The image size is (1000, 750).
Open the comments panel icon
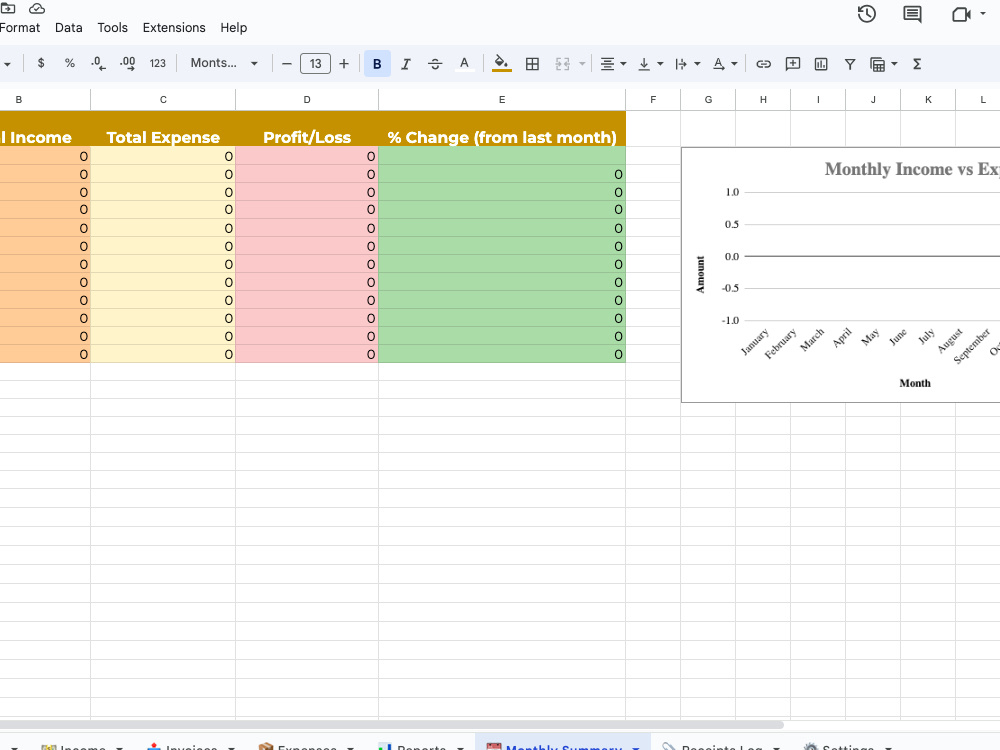tap(913, 14)
